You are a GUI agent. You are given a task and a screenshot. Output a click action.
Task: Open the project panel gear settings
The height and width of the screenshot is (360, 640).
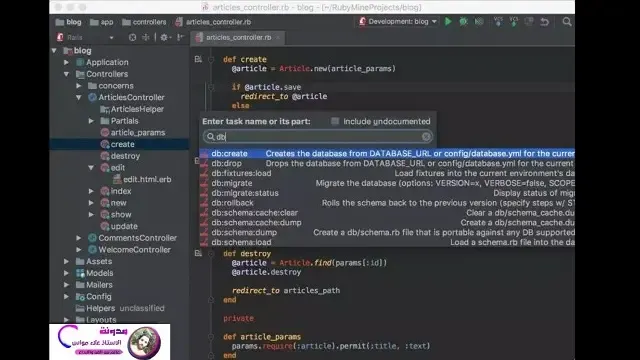pyautogui.click(x=164, y=38)
